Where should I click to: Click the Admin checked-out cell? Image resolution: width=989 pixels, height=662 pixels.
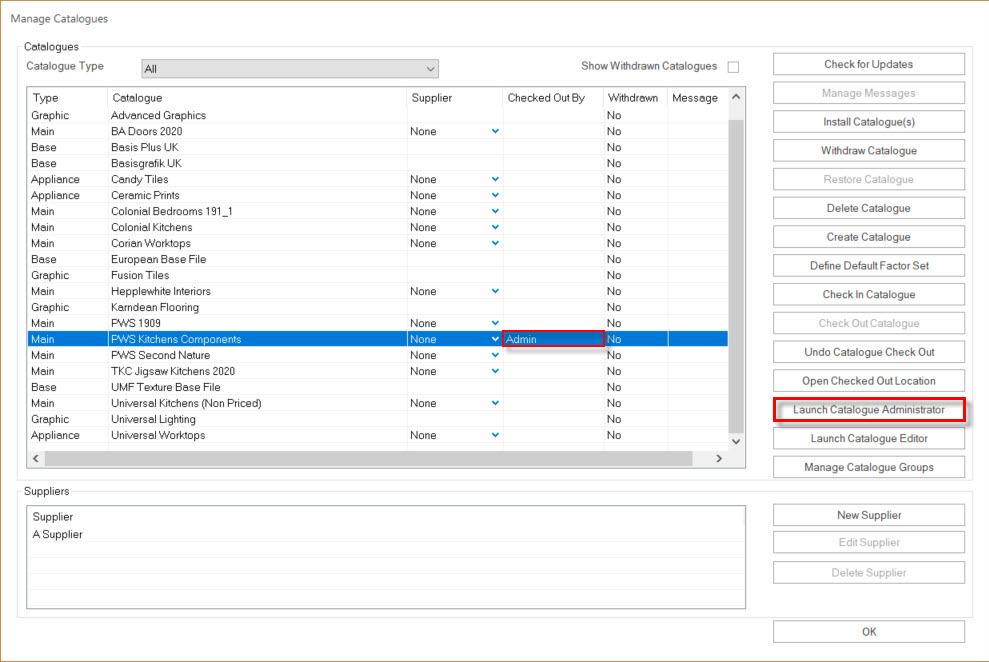[x=553, y=339]
